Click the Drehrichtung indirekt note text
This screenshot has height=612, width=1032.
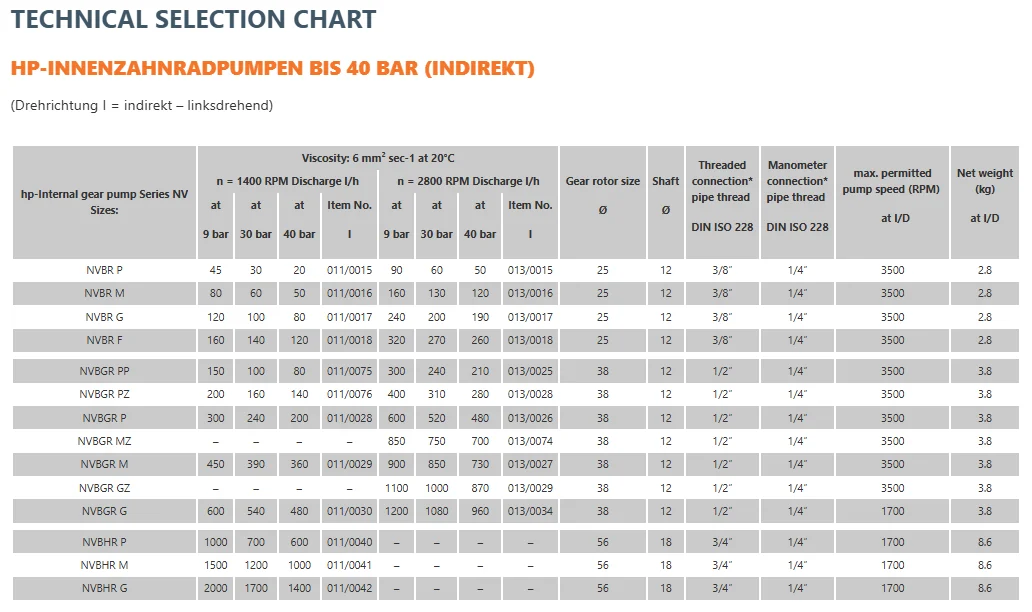point(141,105)
